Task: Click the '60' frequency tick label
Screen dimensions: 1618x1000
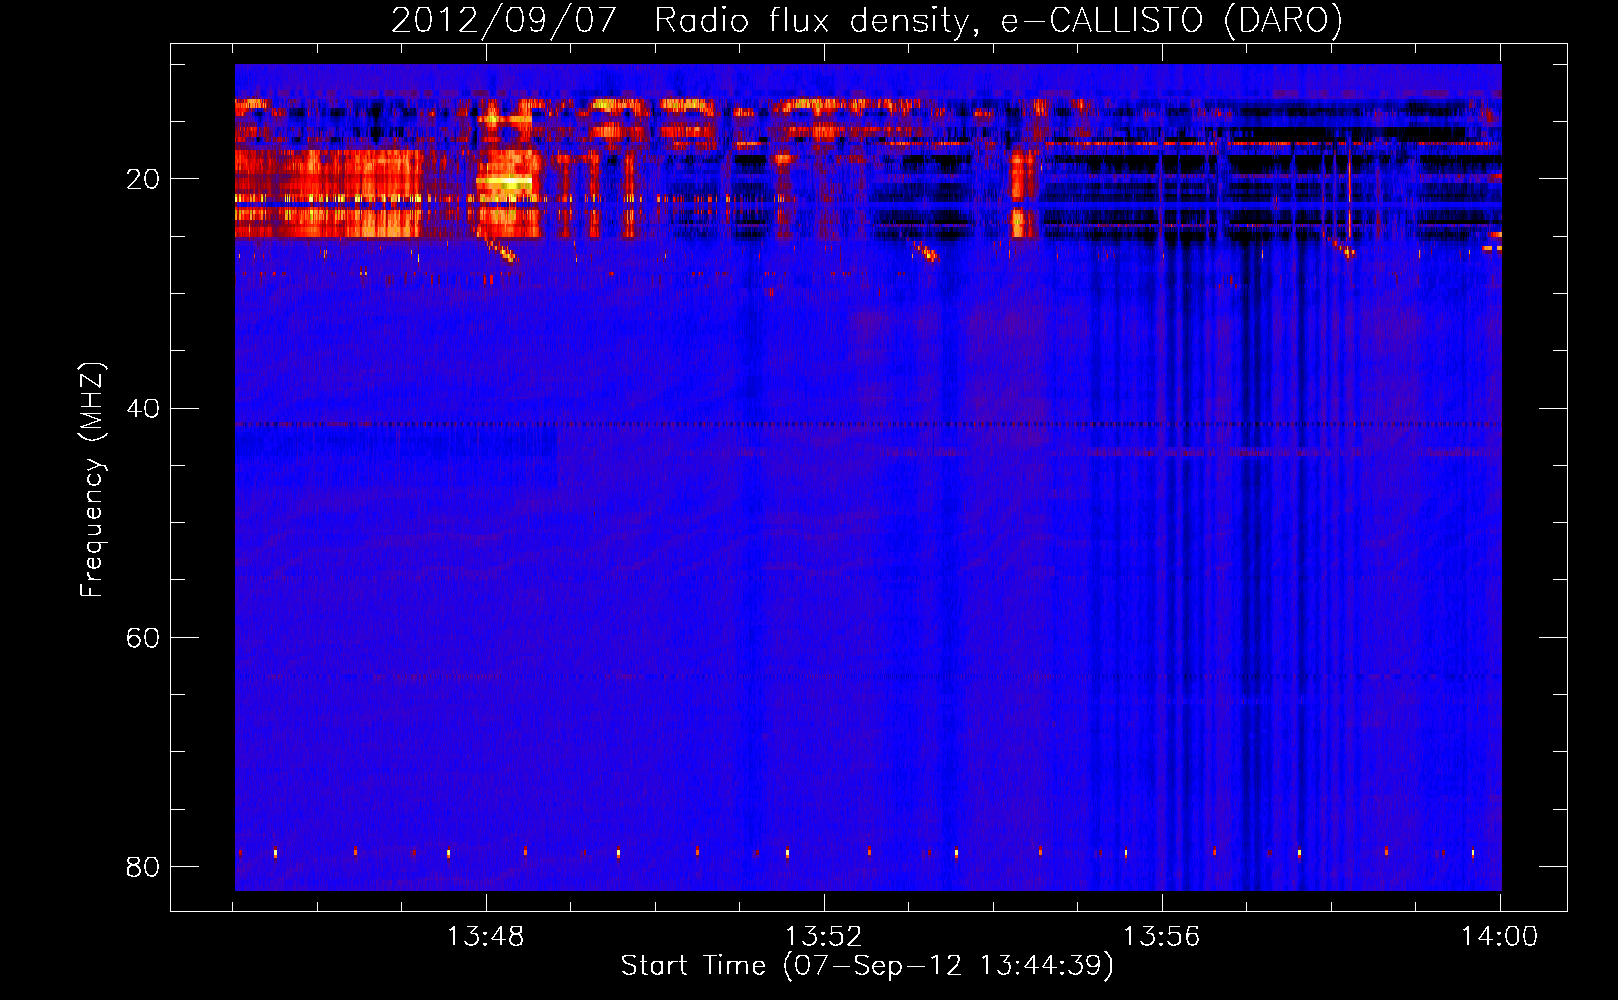Action: (143, 637)
